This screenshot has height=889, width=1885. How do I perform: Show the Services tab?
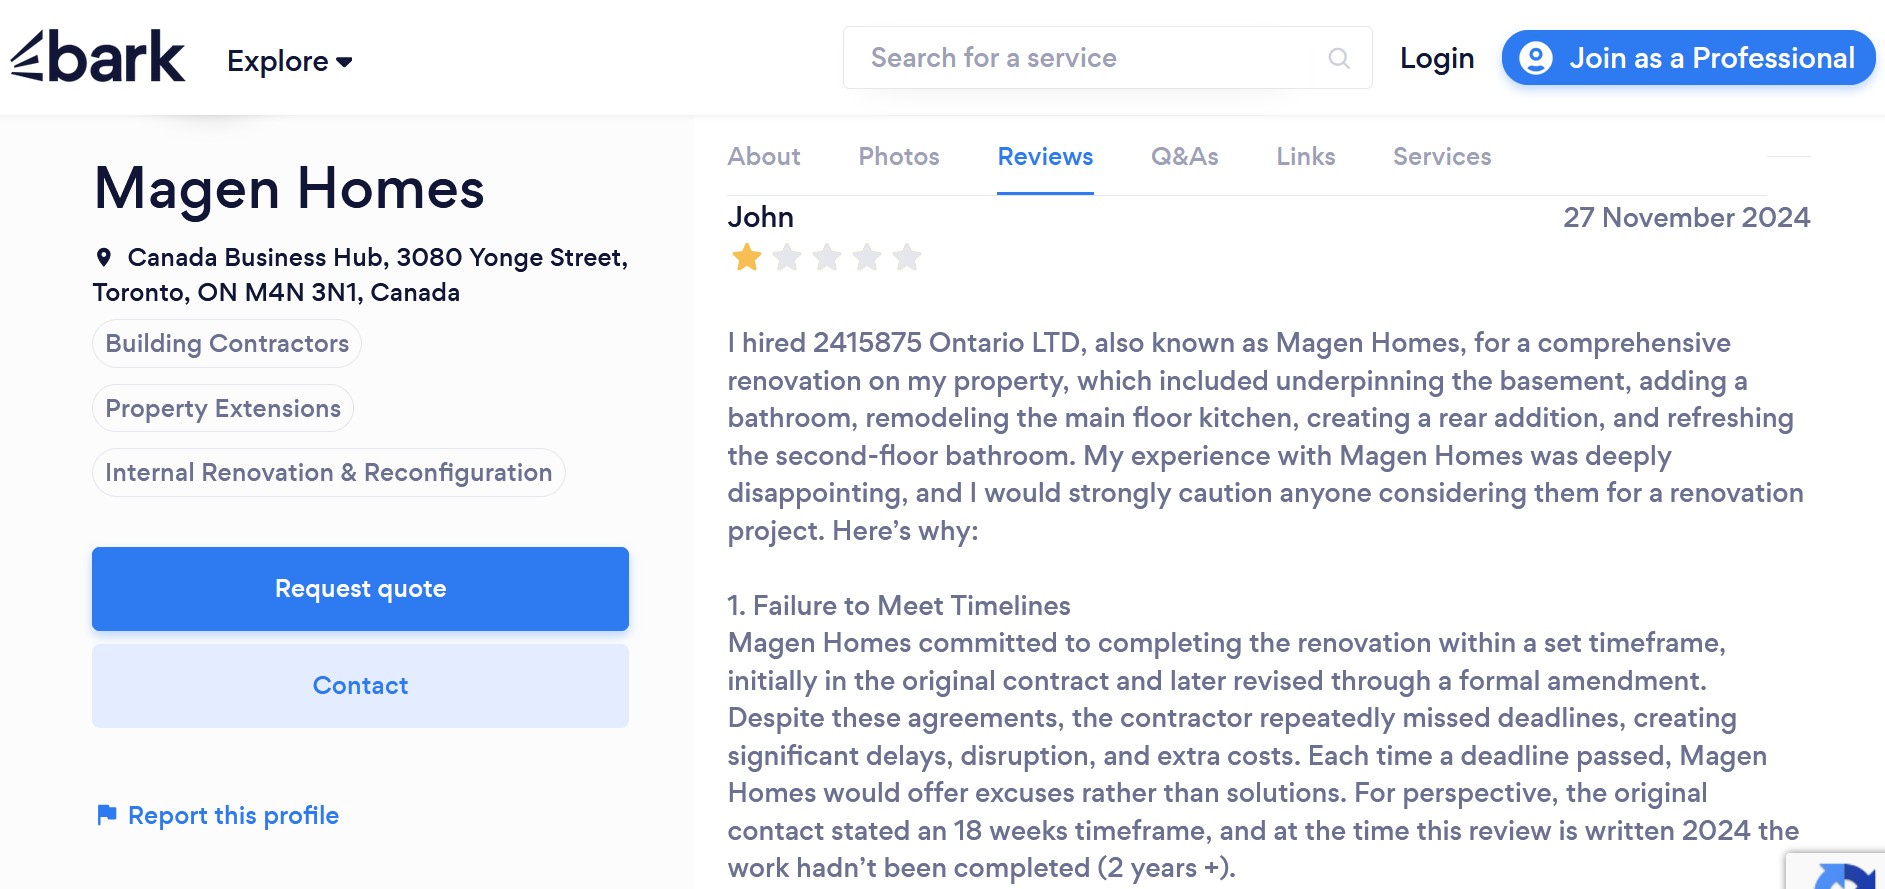tap(1441, 157)
